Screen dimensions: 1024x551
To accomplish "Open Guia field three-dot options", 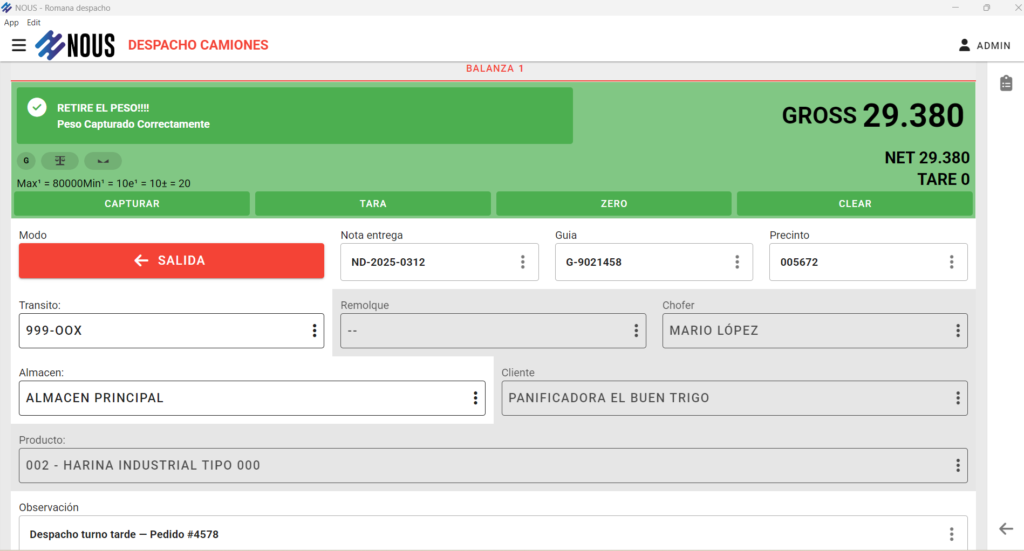I will point(737,262).
